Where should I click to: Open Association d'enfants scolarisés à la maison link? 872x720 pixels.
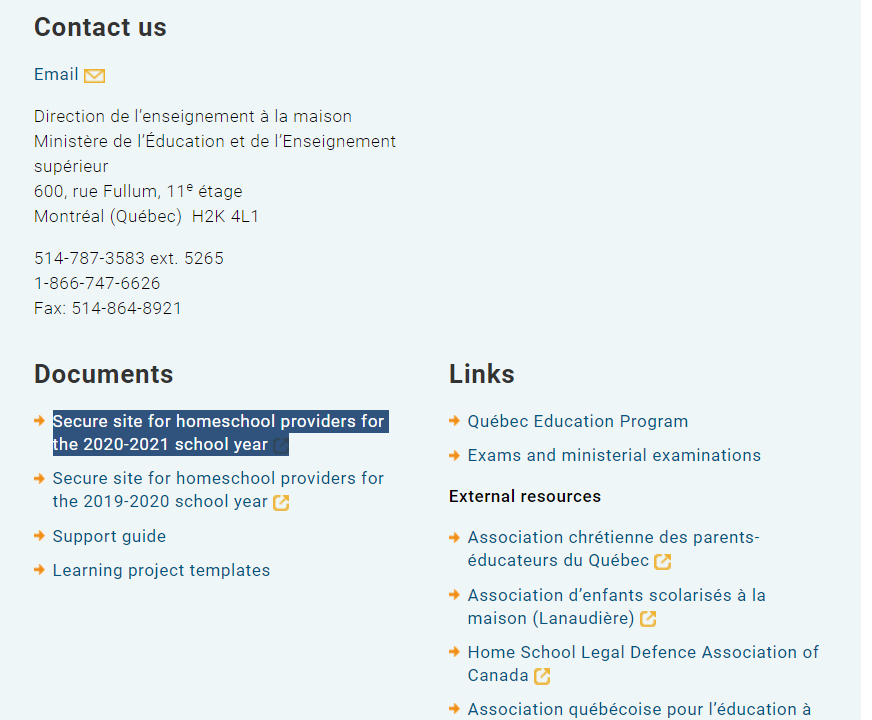(616, 607)
